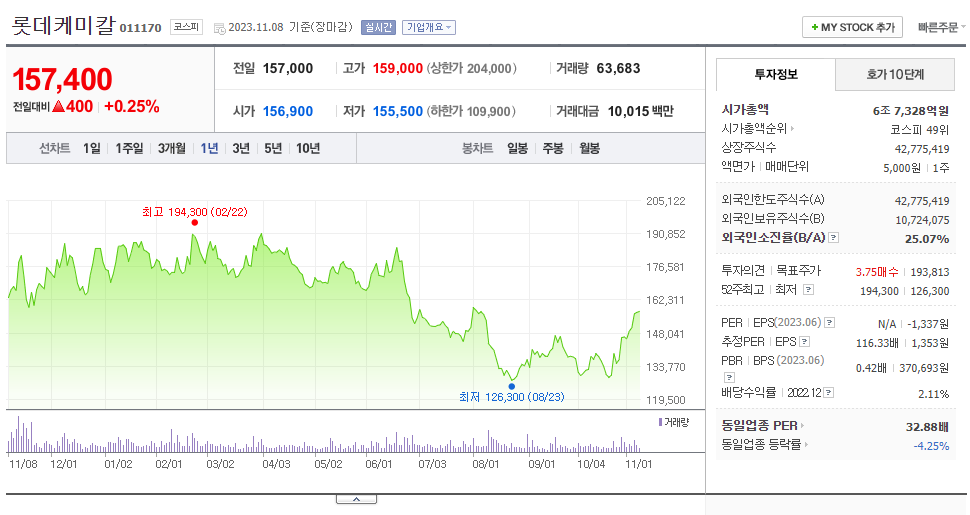970x515 pixels.
Task: Click the arrow icon beside 시가총액순위
Action: [x=792, y=129]
